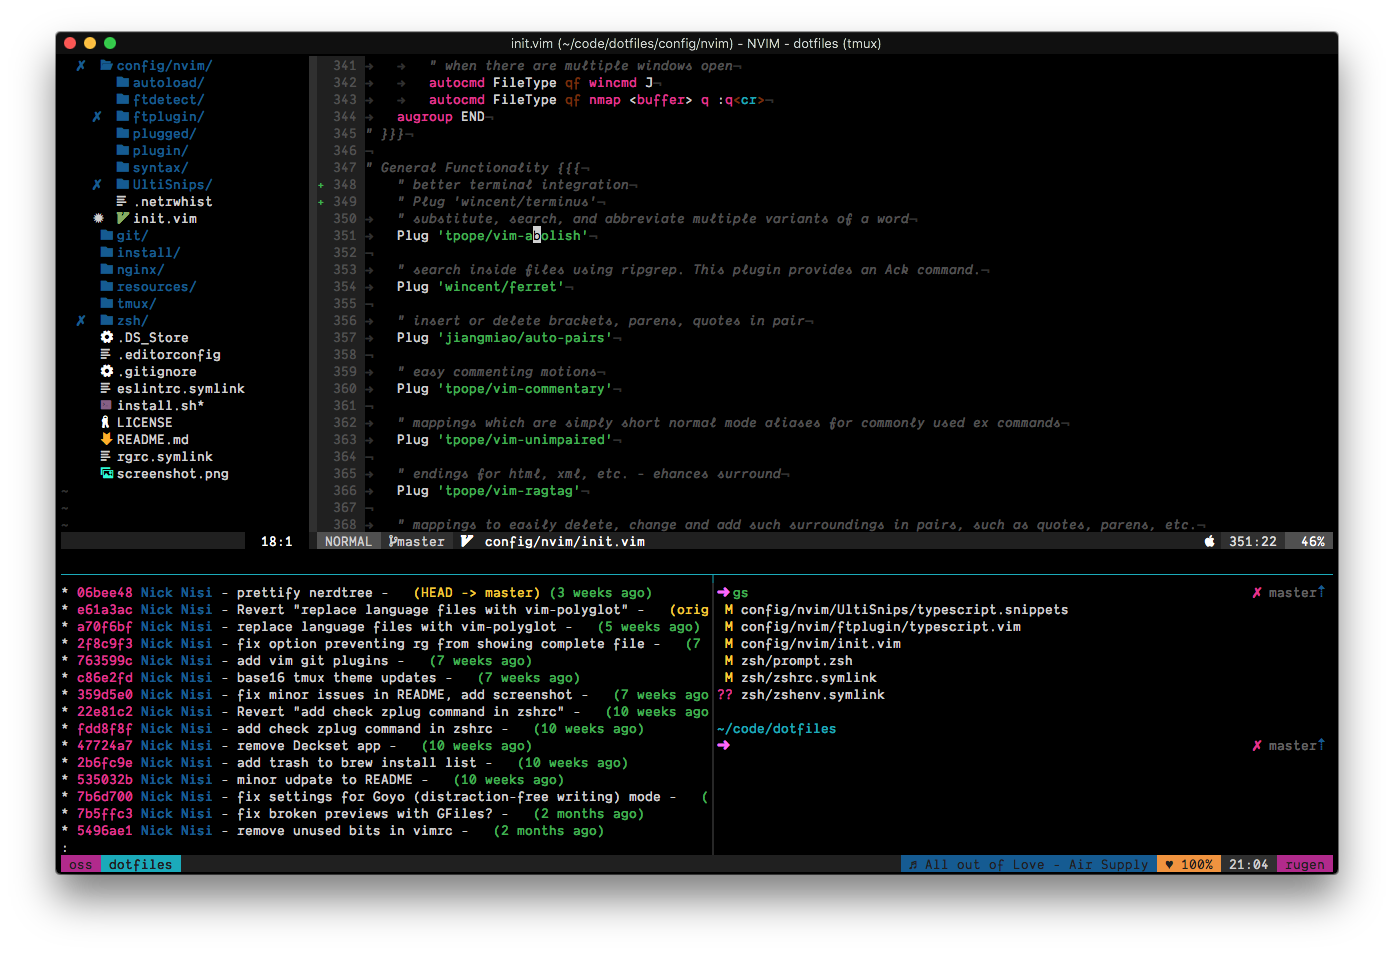Switch to the oss tmux session tab
The image size is (1394, 954).
(x=81, y=864)
